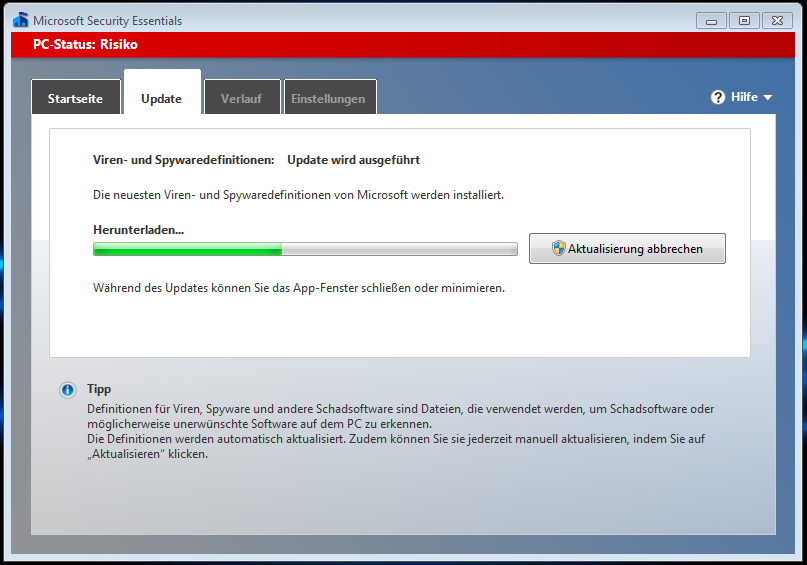Click the download progress bar
The image size is (807, 565).
click(x=305, y=249)
